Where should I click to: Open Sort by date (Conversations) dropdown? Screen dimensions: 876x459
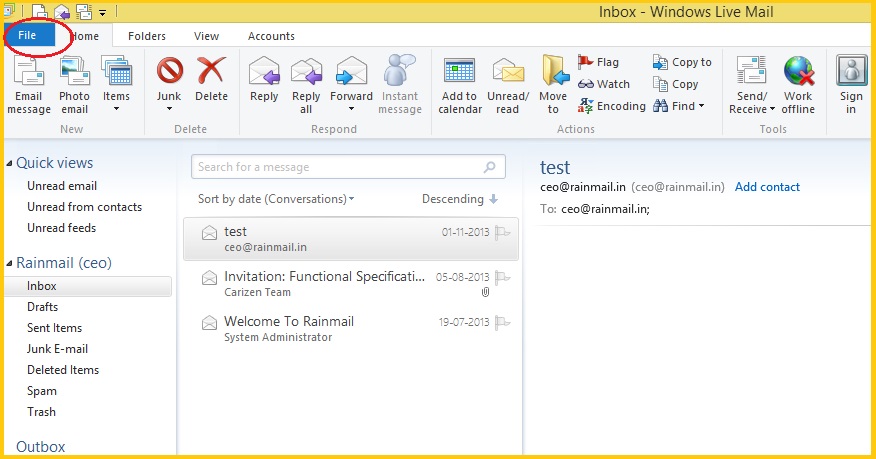[x=276, y=199]
